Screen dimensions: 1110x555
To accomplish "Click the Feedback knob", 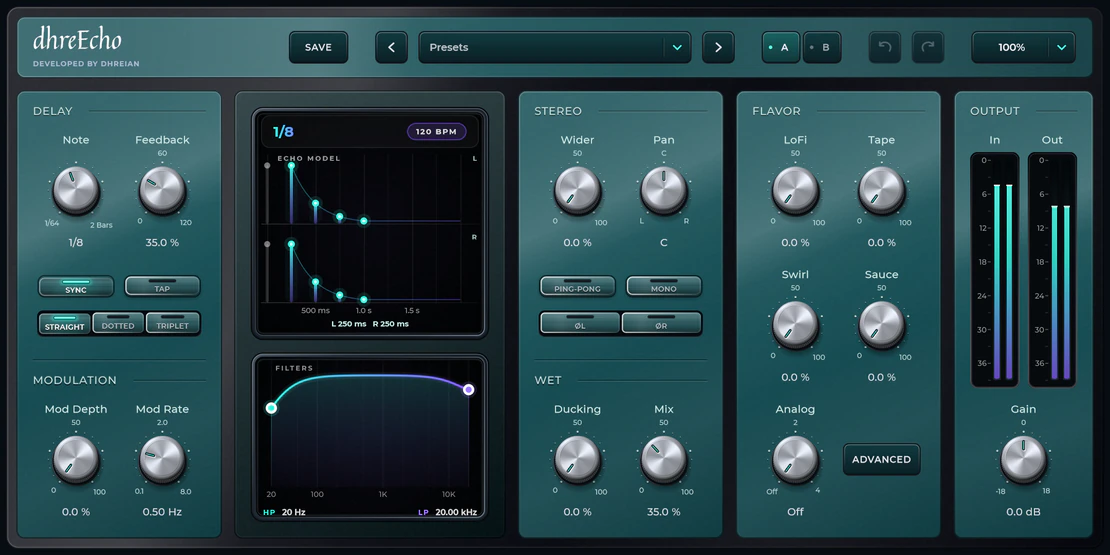I will 162,190.
